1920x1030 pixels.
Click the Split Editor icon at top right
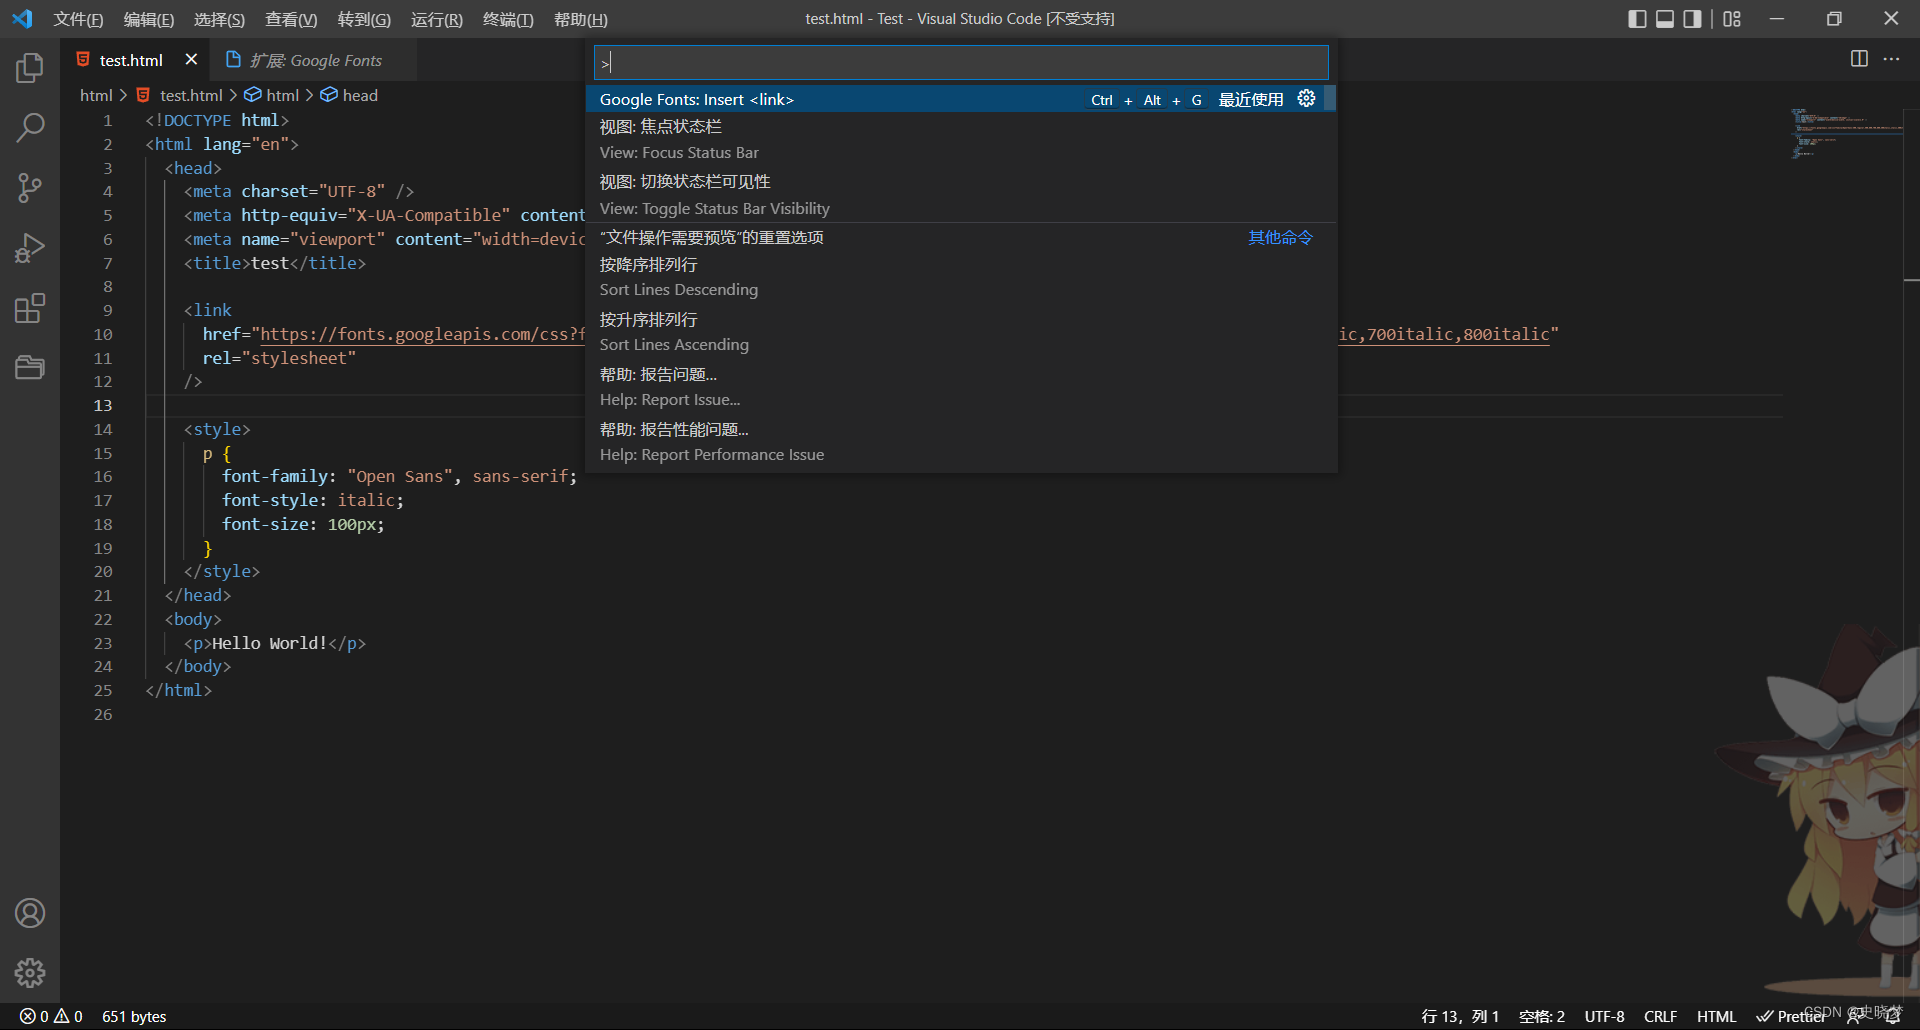click(1859, 59)
